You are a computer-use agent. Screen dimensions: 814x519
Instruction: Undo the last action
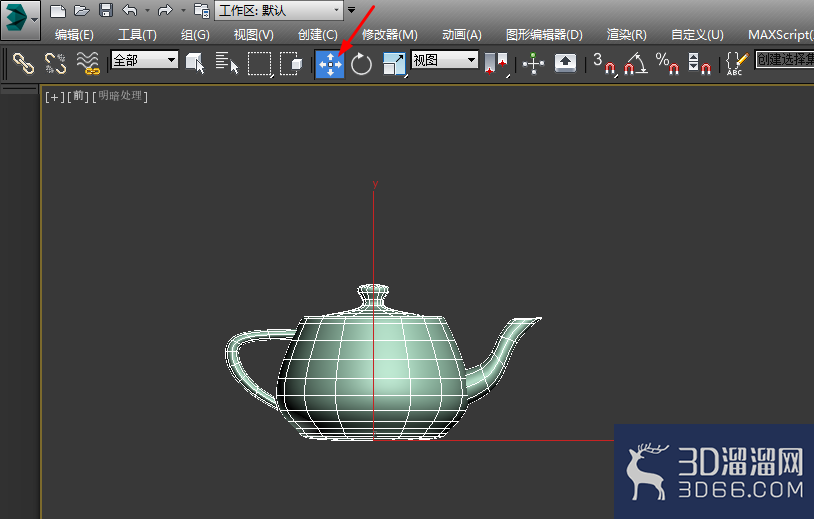tap(130, 10)
